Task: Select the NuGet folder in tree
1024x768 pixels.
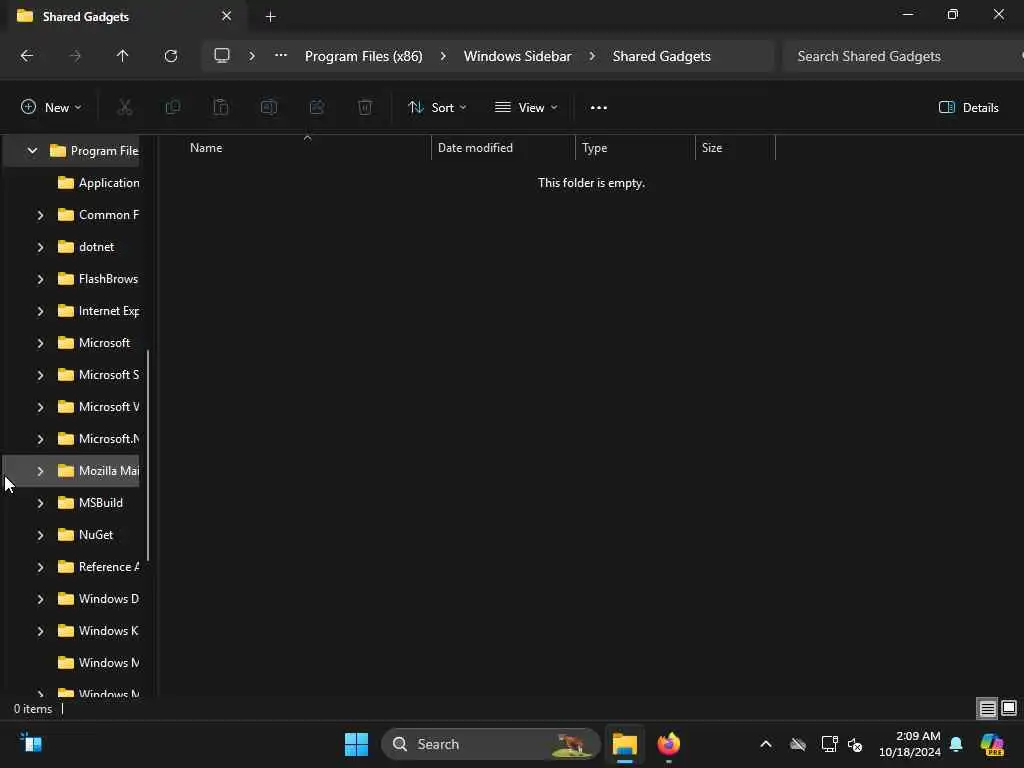Action: tap(86, 535)
